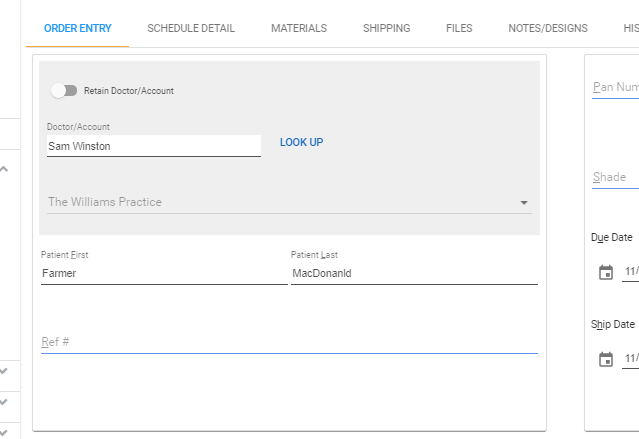
Task: Click the Ship Date text input
Action: pos(631,359)
